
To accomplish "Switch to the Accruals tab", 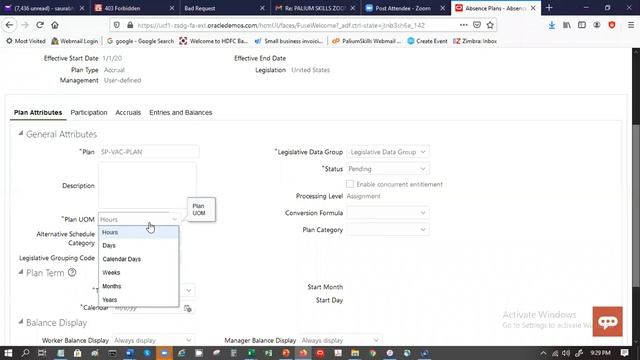I will (x=128, y=113).
